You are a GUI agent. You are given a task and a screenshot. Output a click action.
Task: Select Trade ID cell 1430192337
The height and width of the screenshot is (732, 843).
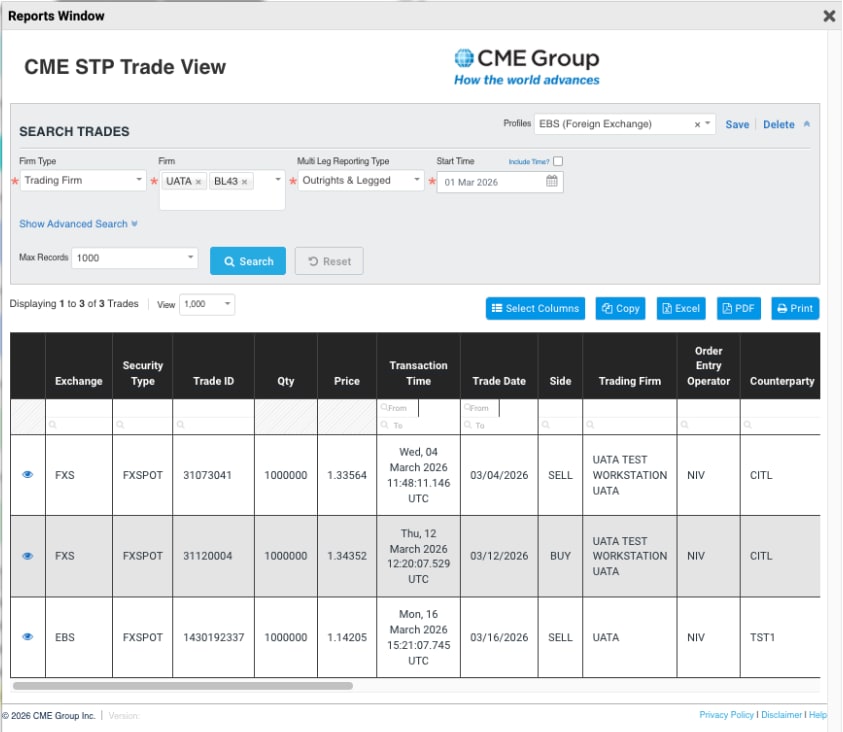click(213, 637)
